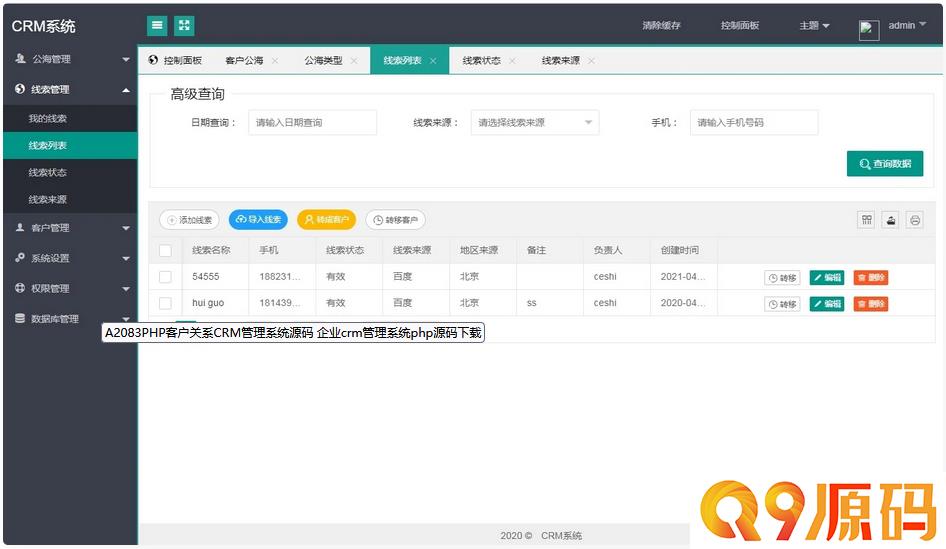The width and height of the screenshot is (946, 549).
Task: Open the 主题 theme dropdown
Action: (814, 25)
